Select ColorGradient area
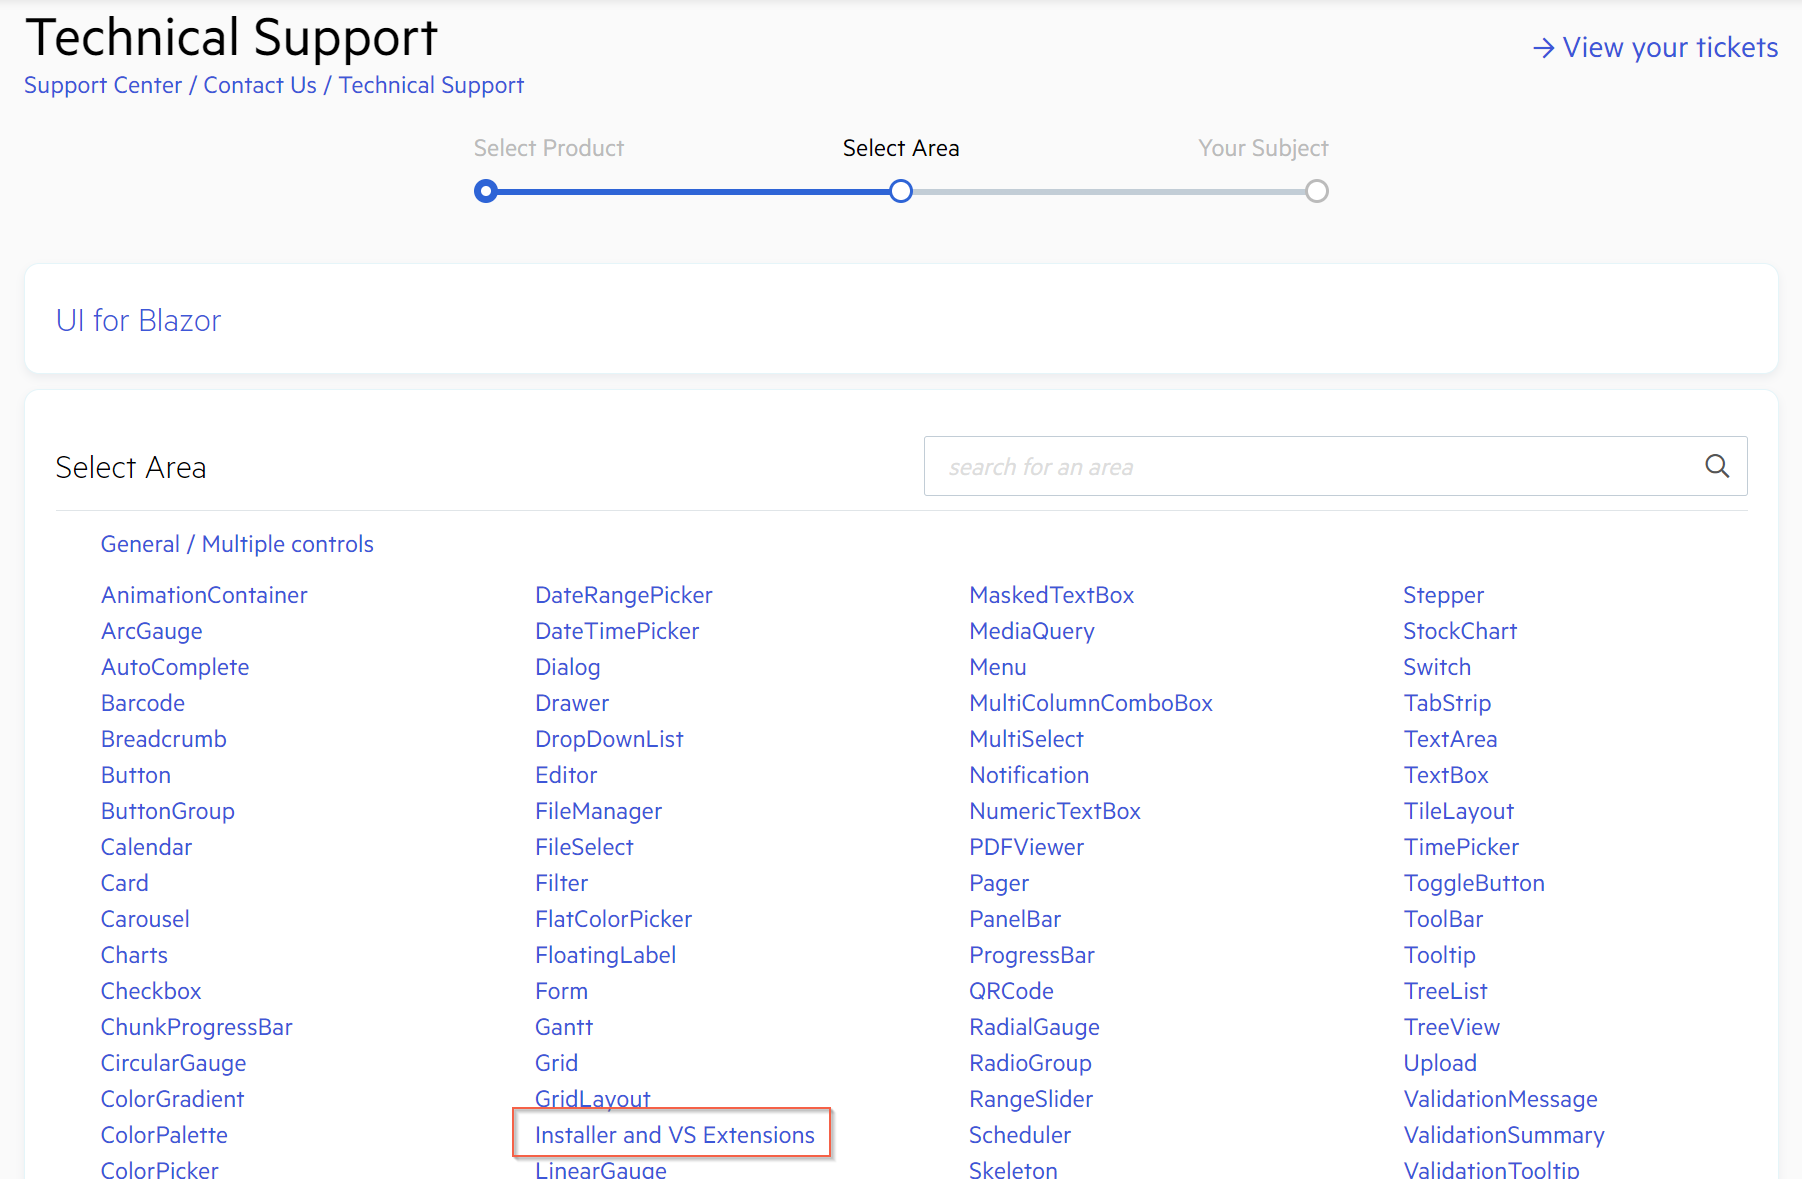 (x=172, y=1099)
